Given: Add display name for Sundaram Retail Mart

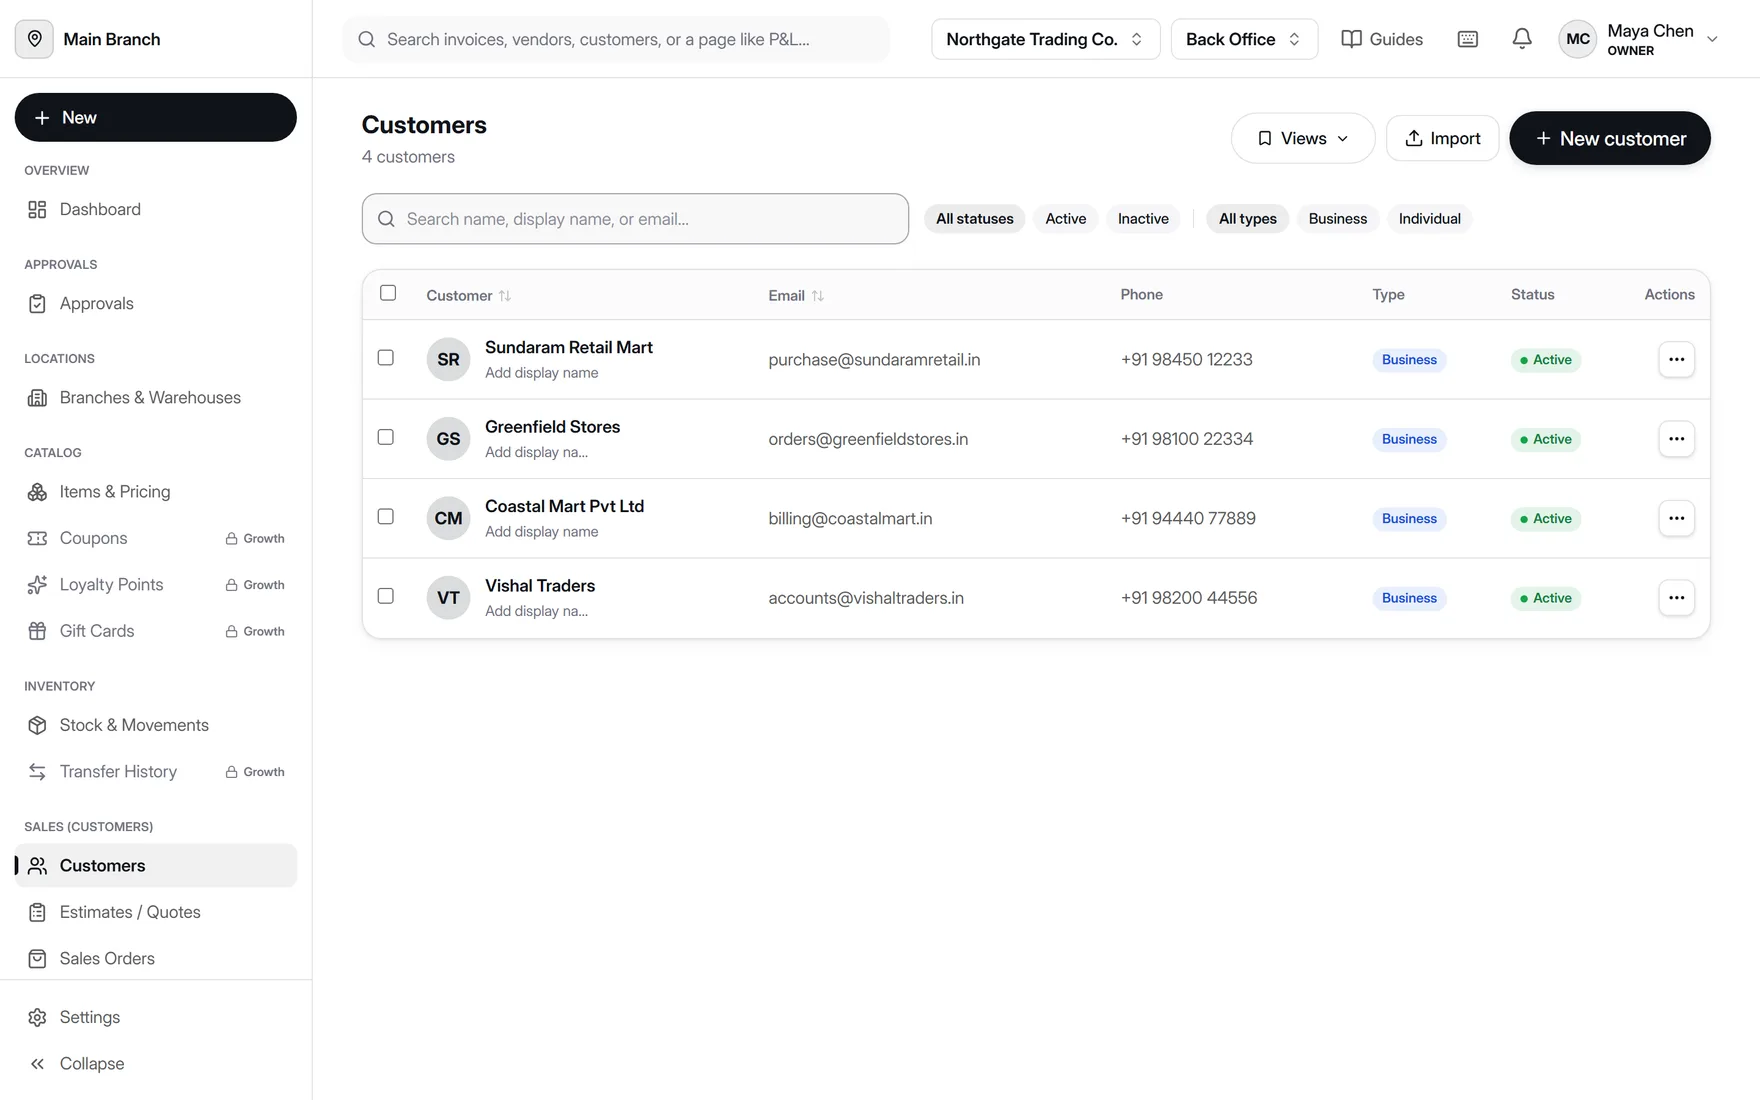Looking at the screenshot, I should (541, 373).
